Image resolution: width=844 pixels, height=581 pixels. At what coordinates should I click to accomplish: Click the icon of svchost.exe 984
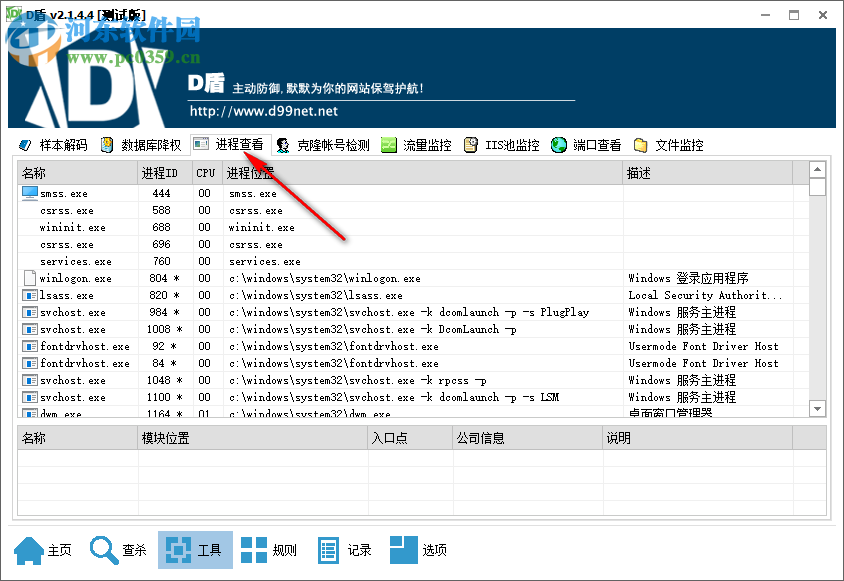(30, 312)
